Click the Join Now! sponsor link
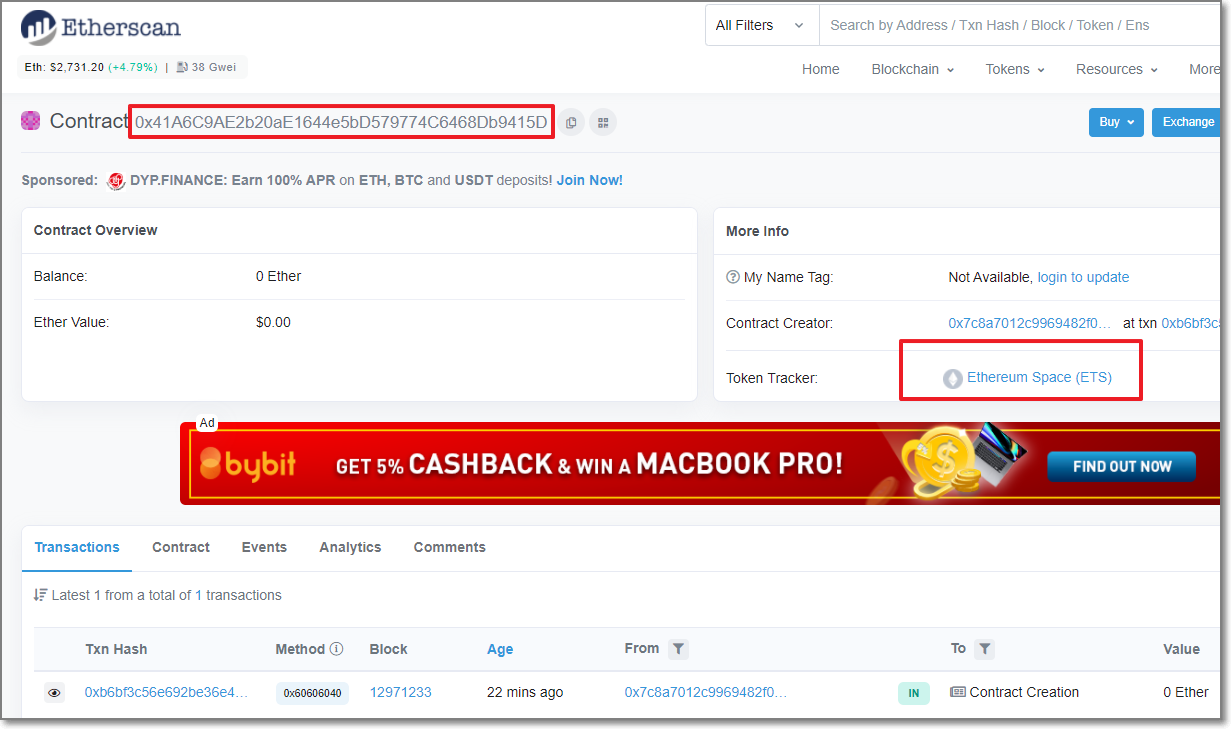The height and width of the screenshot is (729, 1231). (x=590, y=181)
